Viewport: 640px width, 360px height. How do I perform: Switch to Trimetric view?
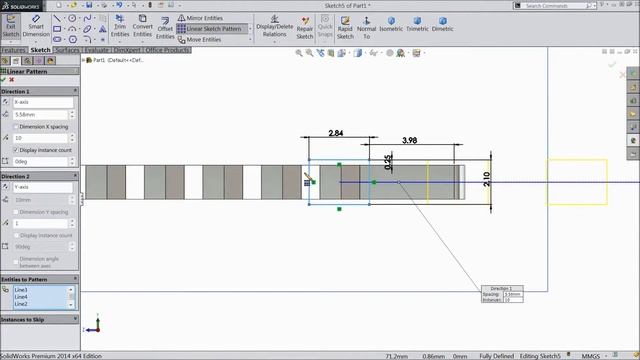417,24
